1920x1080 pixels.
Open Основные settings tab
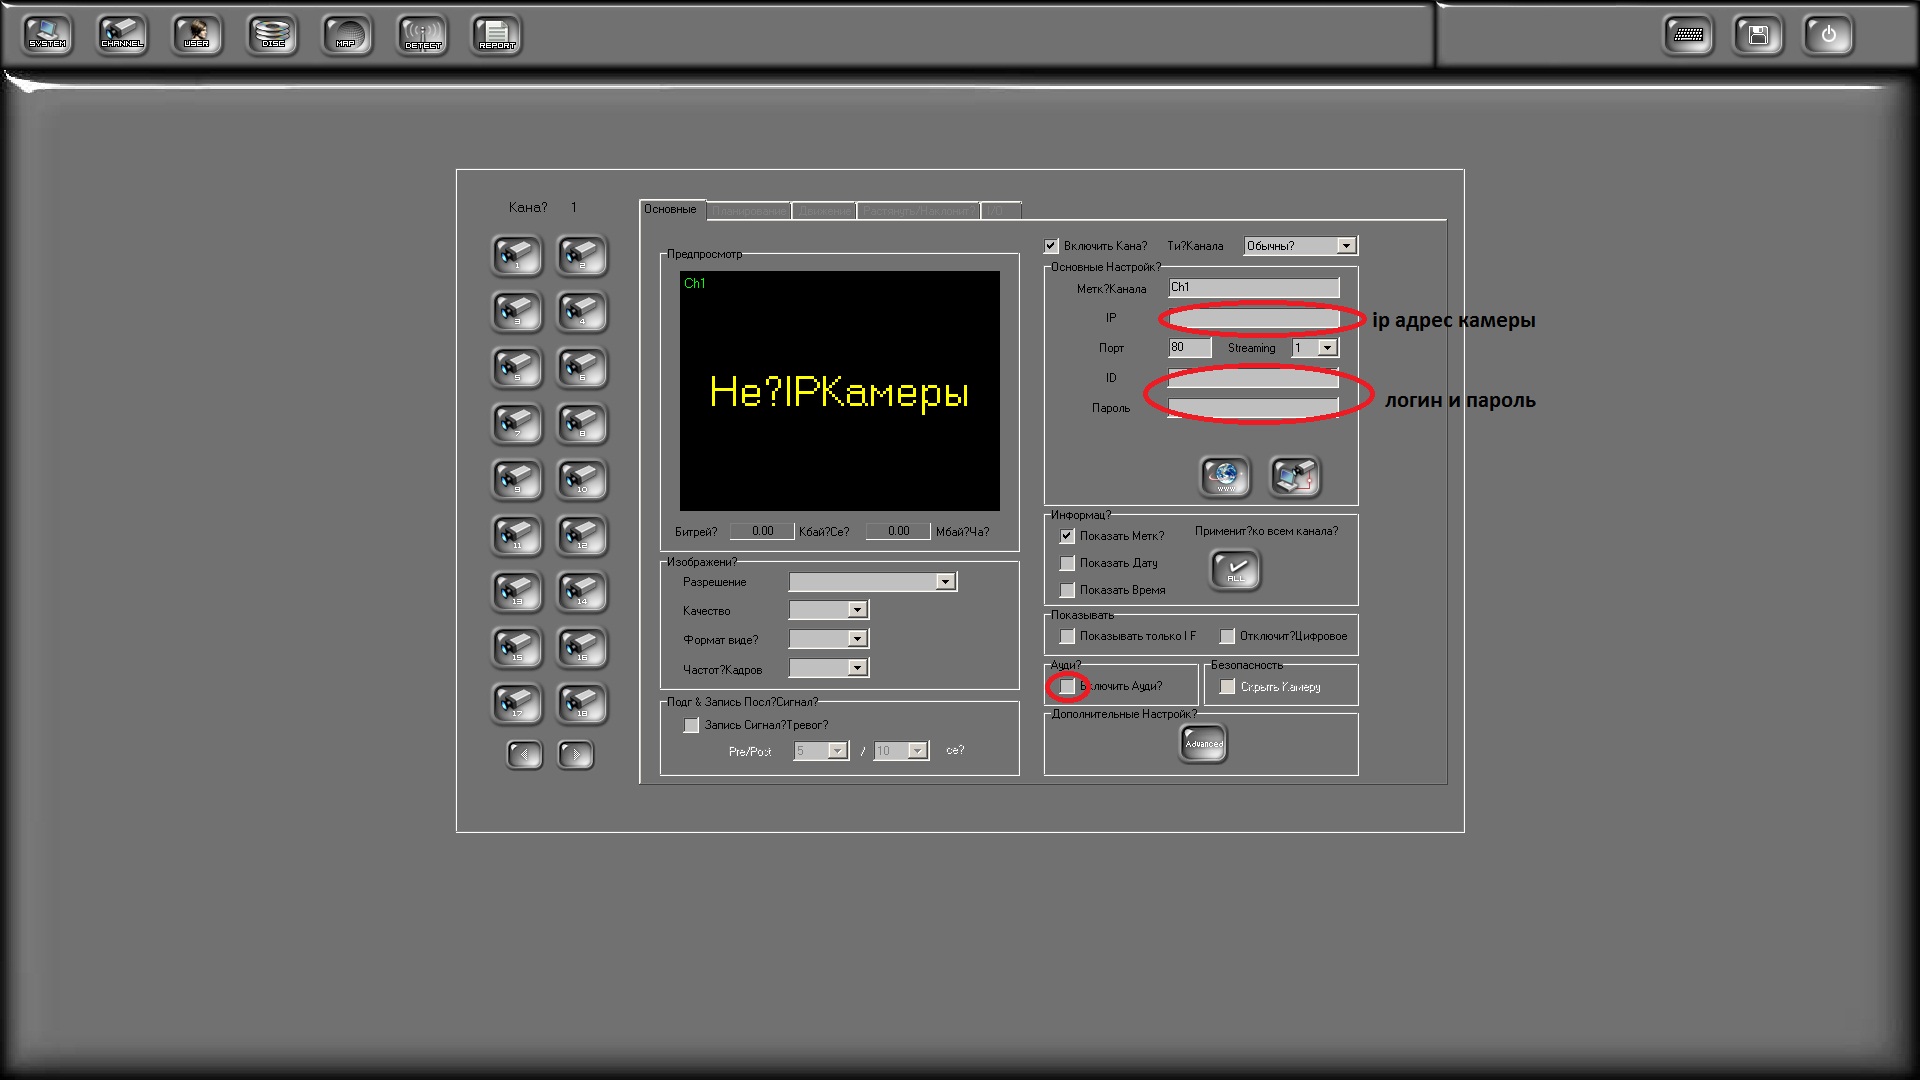(671, 210)
